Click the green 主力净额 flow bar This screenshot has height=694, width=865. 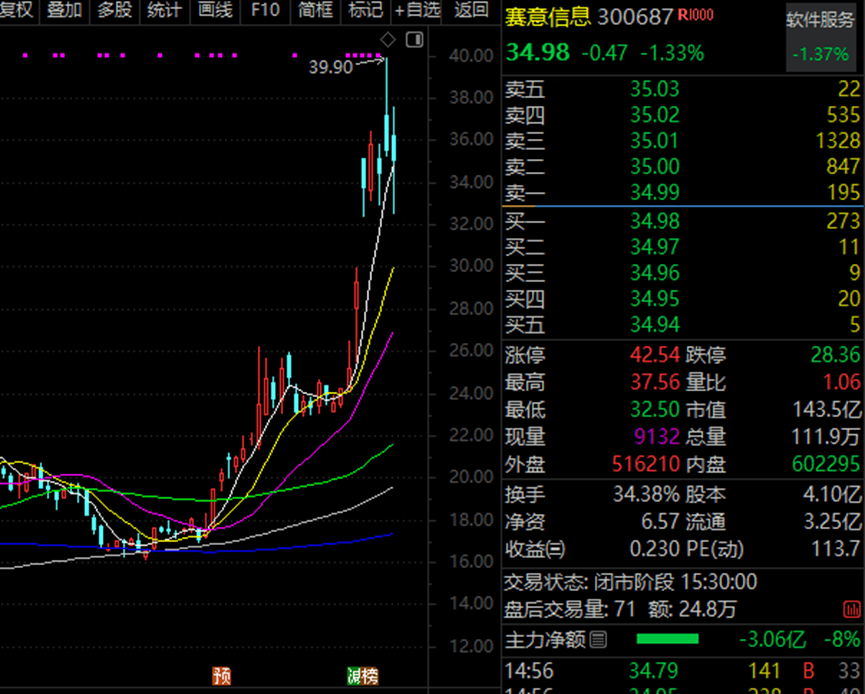point(668,639)
